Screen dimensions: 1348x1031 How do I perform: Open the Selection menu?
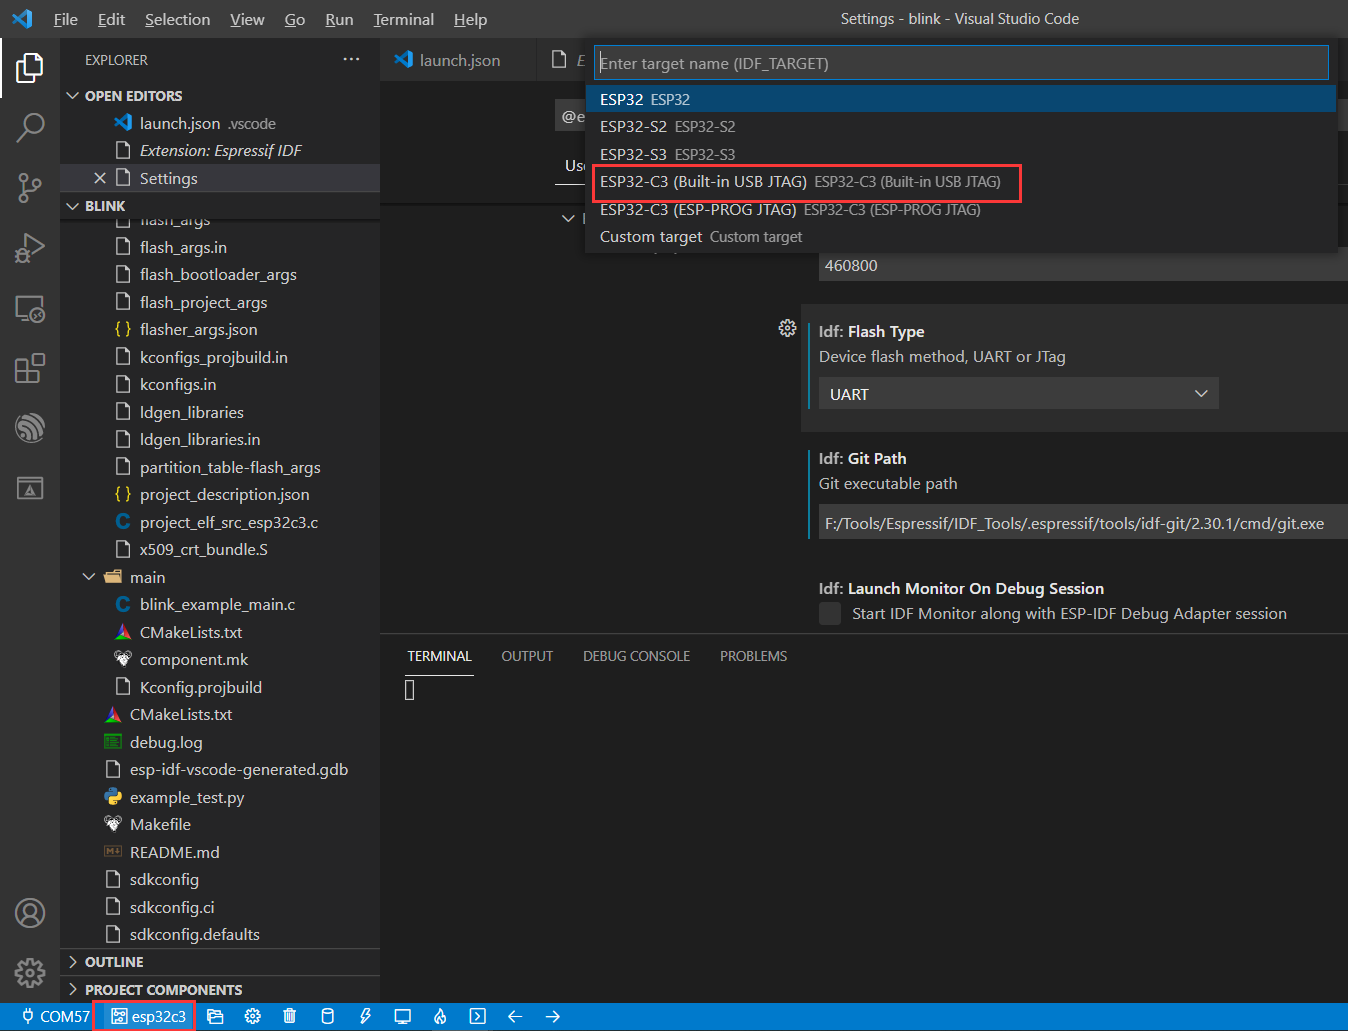click(177, 19)
